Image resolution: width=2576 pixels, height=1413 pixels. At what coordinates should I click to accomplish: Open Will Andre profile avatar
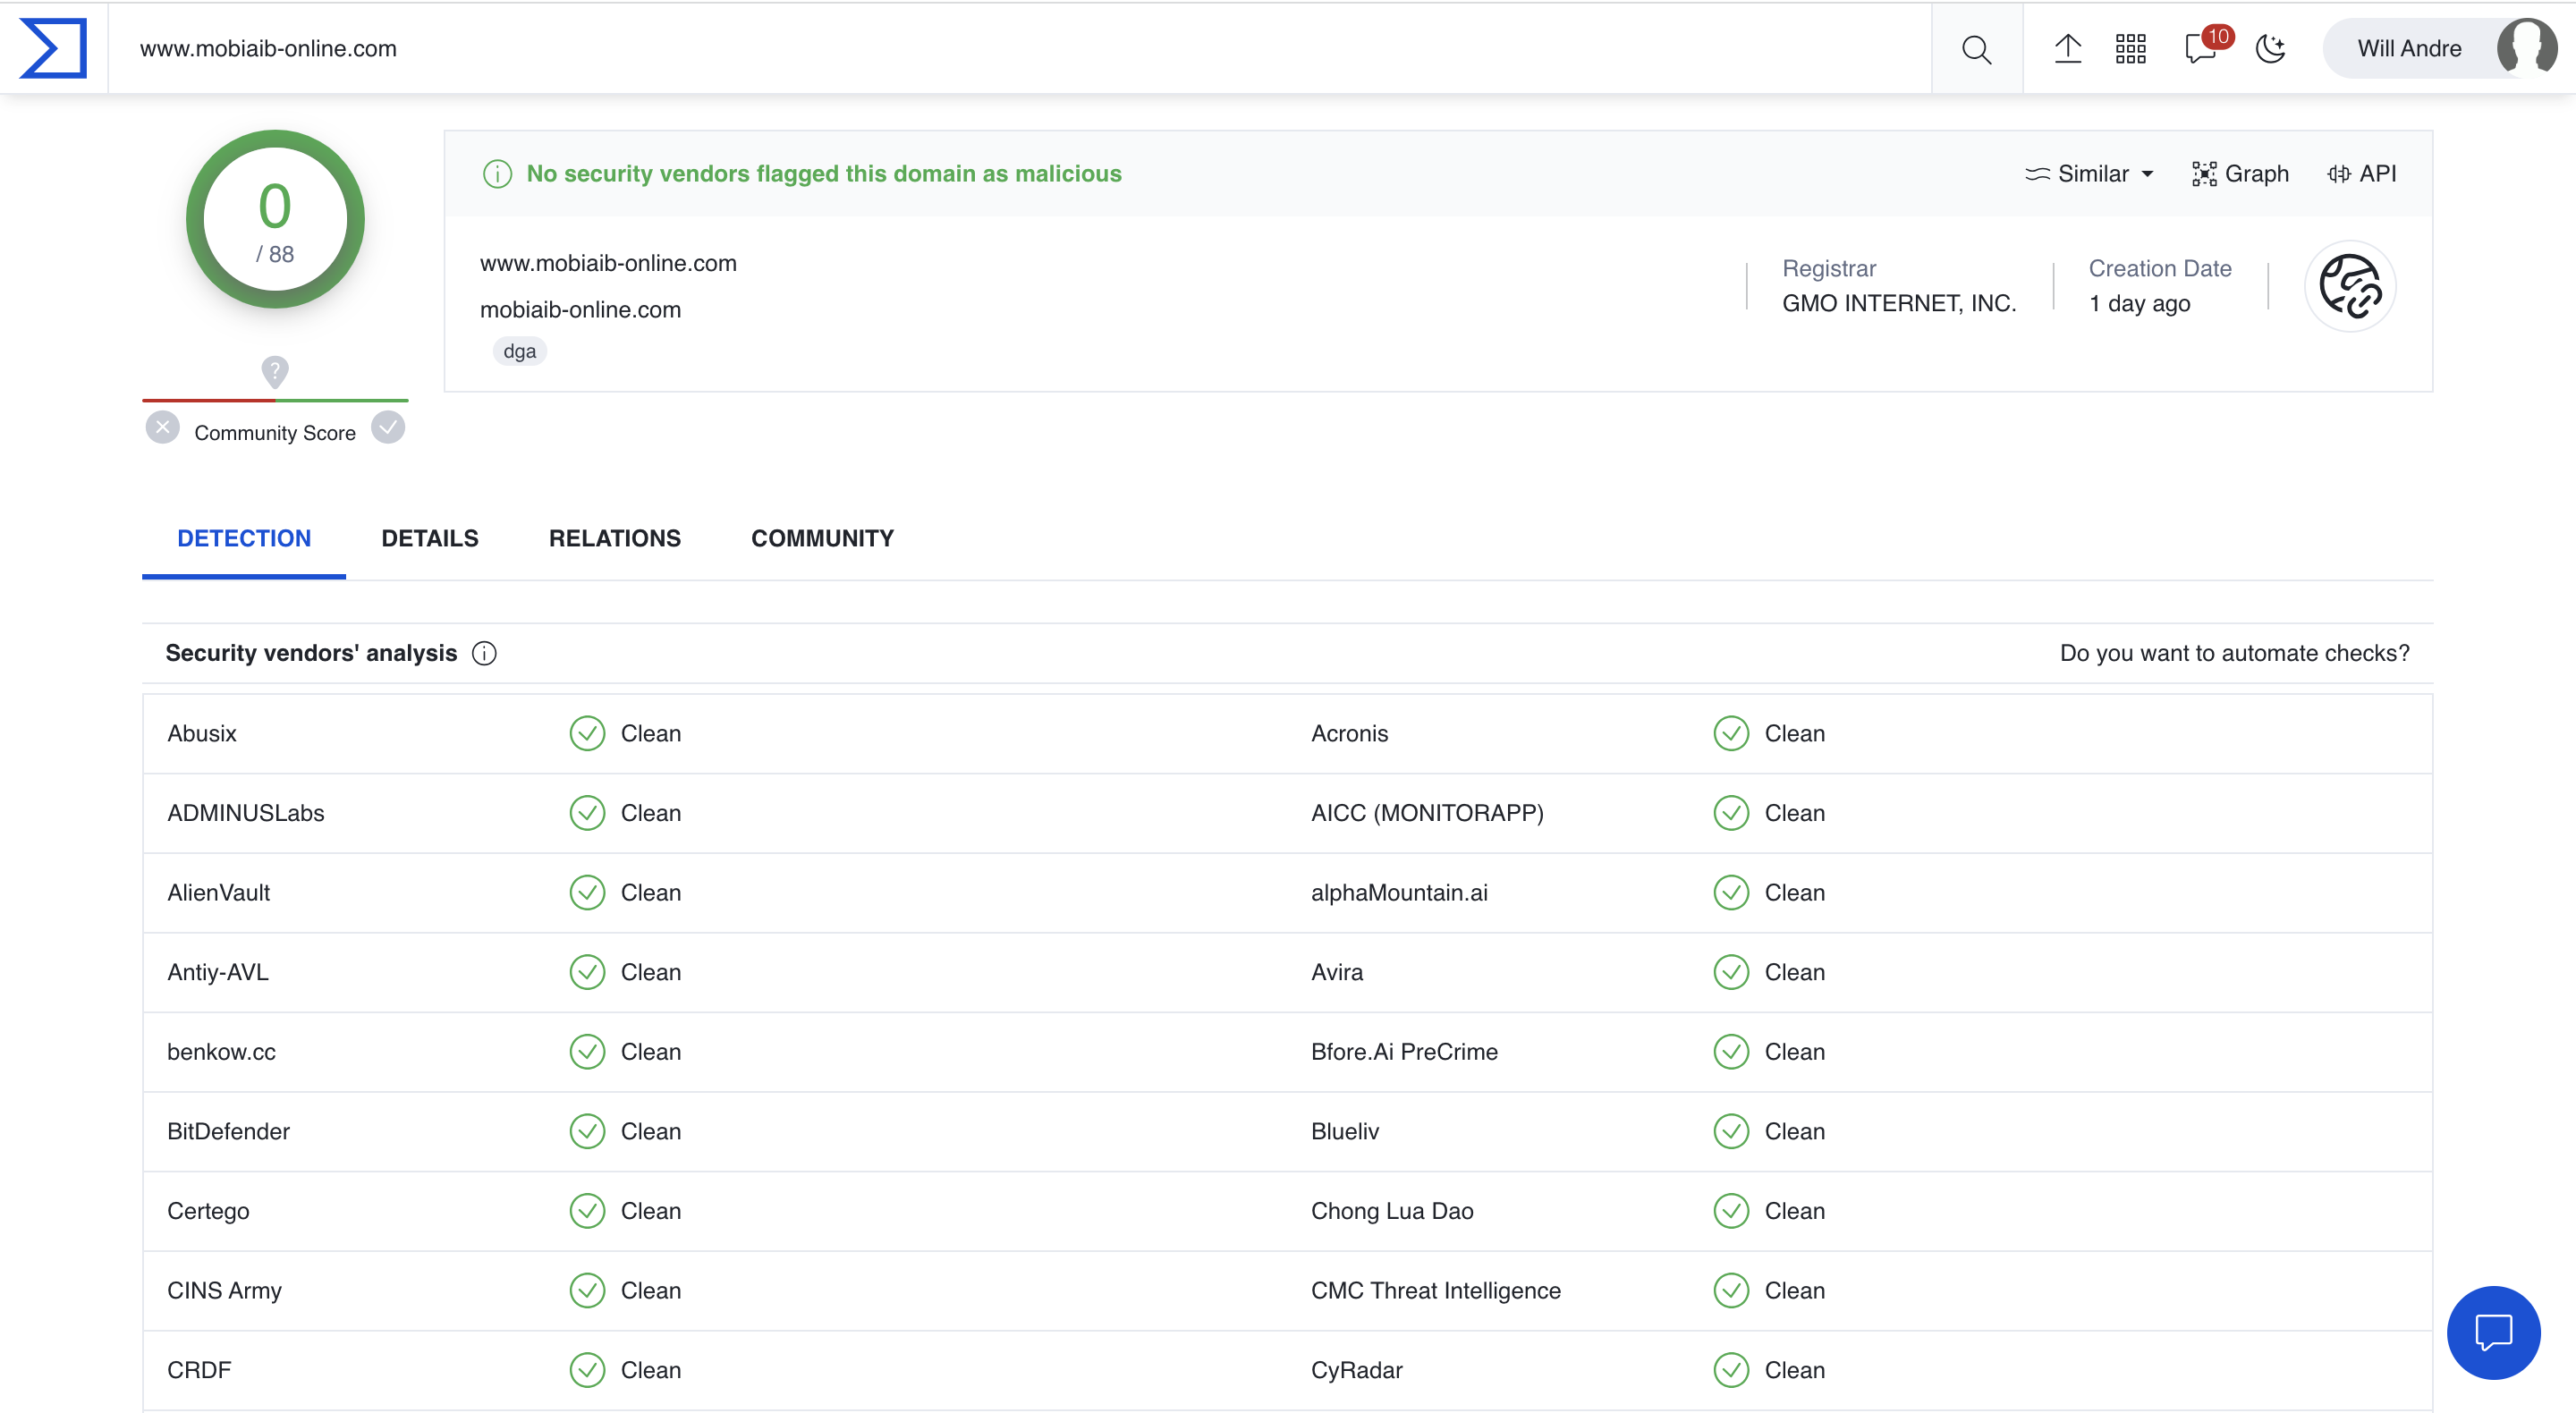(2526, 48)
